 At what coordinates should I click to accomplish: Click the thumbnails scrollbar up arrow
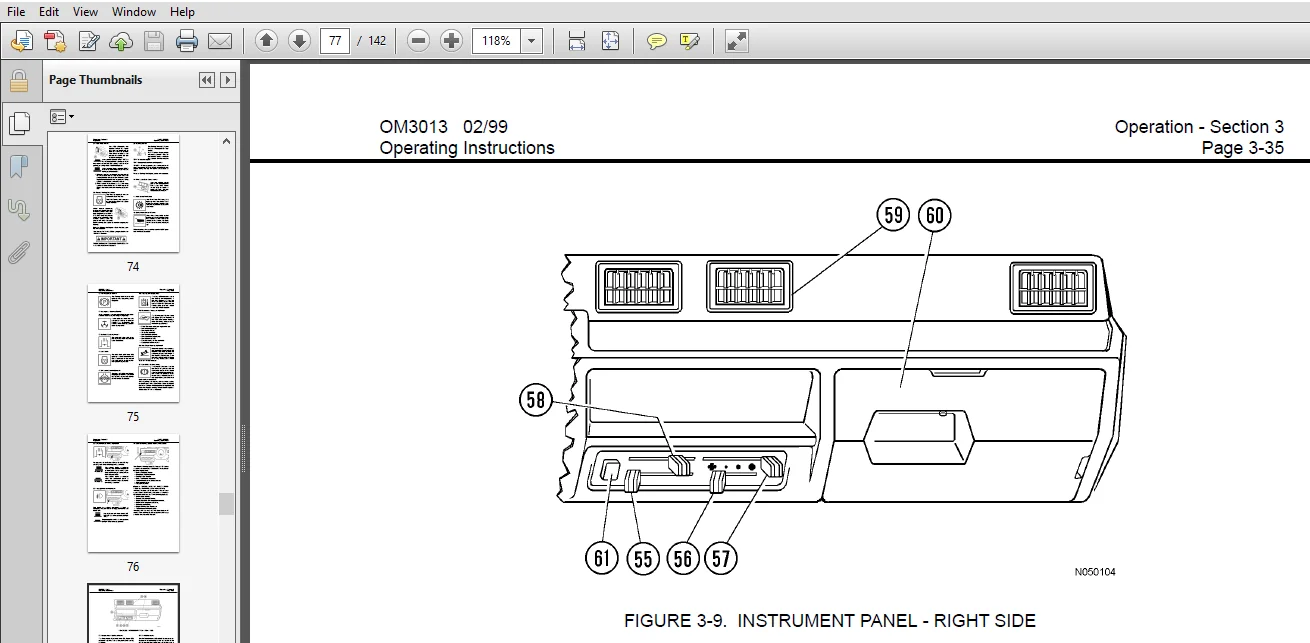click(227, 141)
